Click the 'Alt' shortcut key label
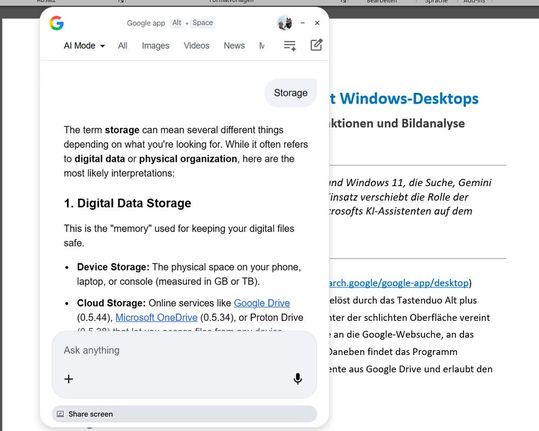 click(177, 23)
